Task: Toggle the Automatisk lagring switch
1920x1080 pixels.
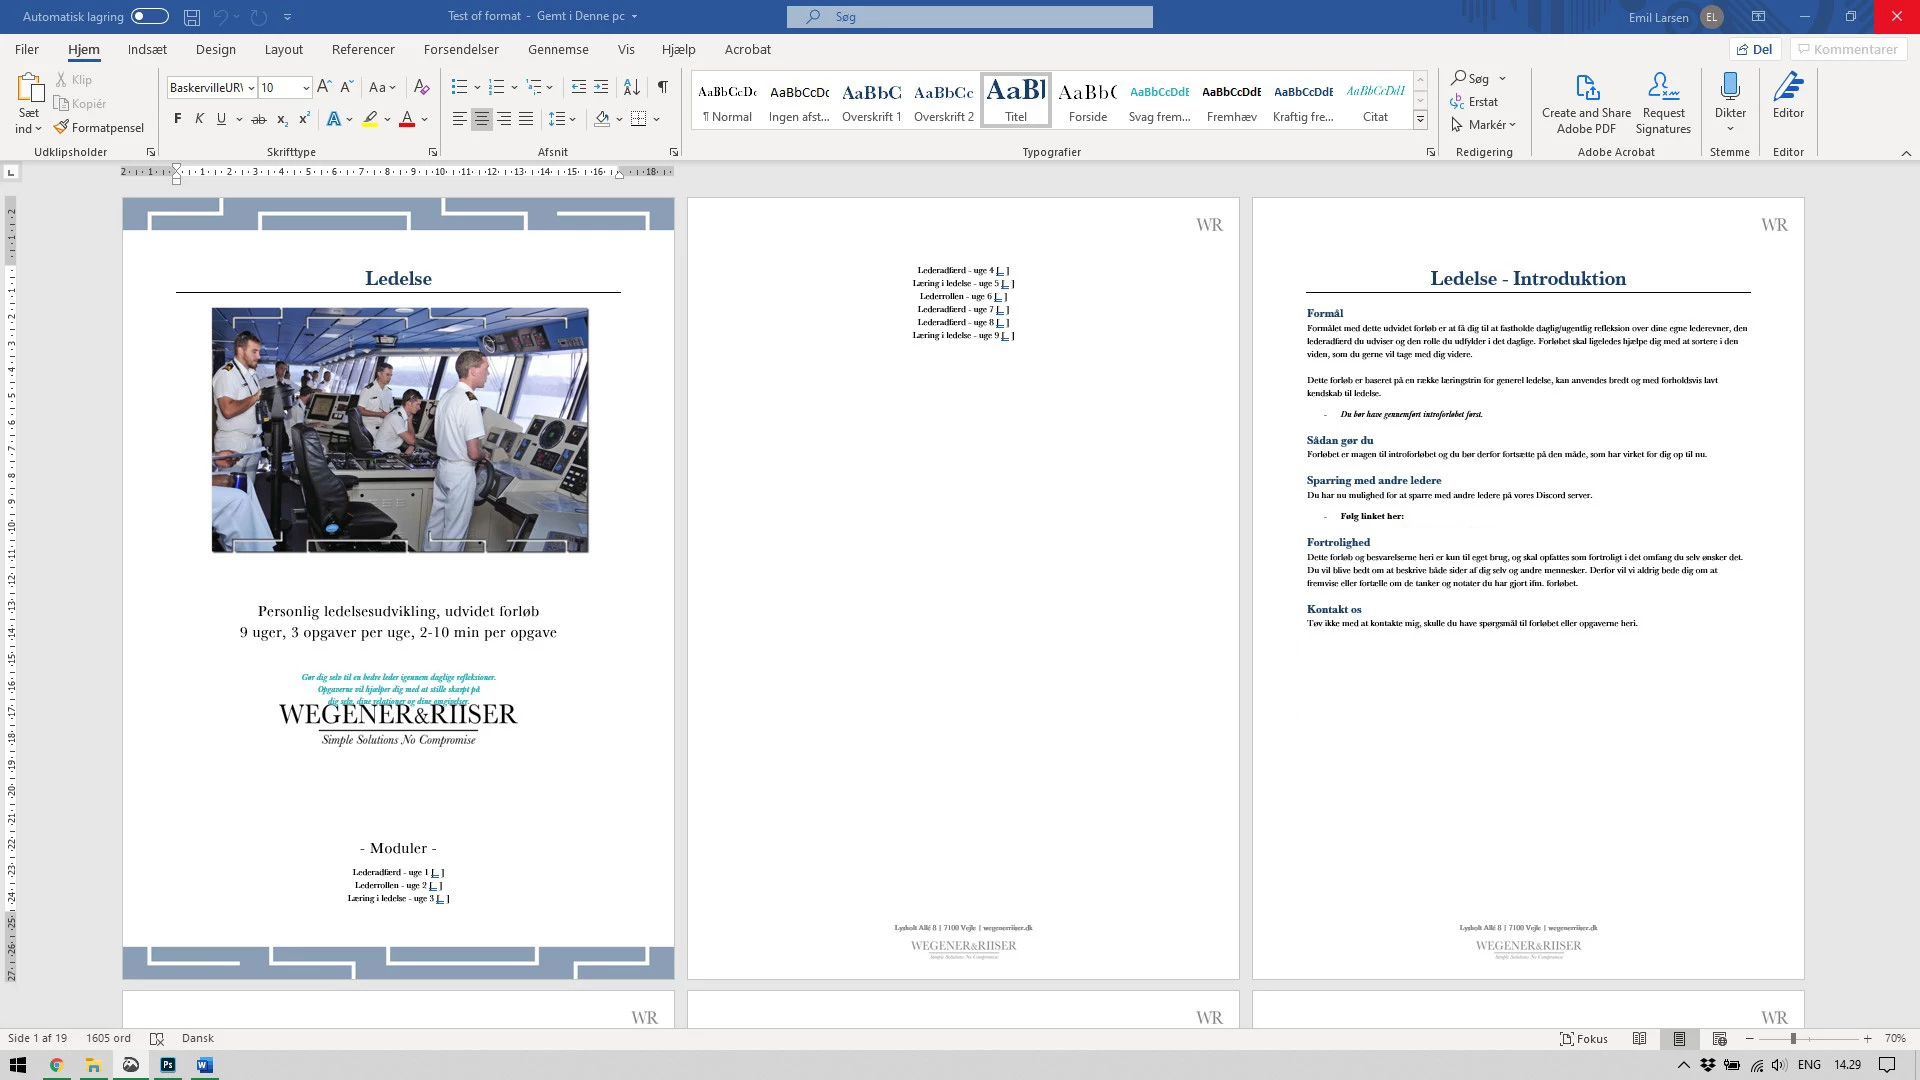Action: point(150,17)
